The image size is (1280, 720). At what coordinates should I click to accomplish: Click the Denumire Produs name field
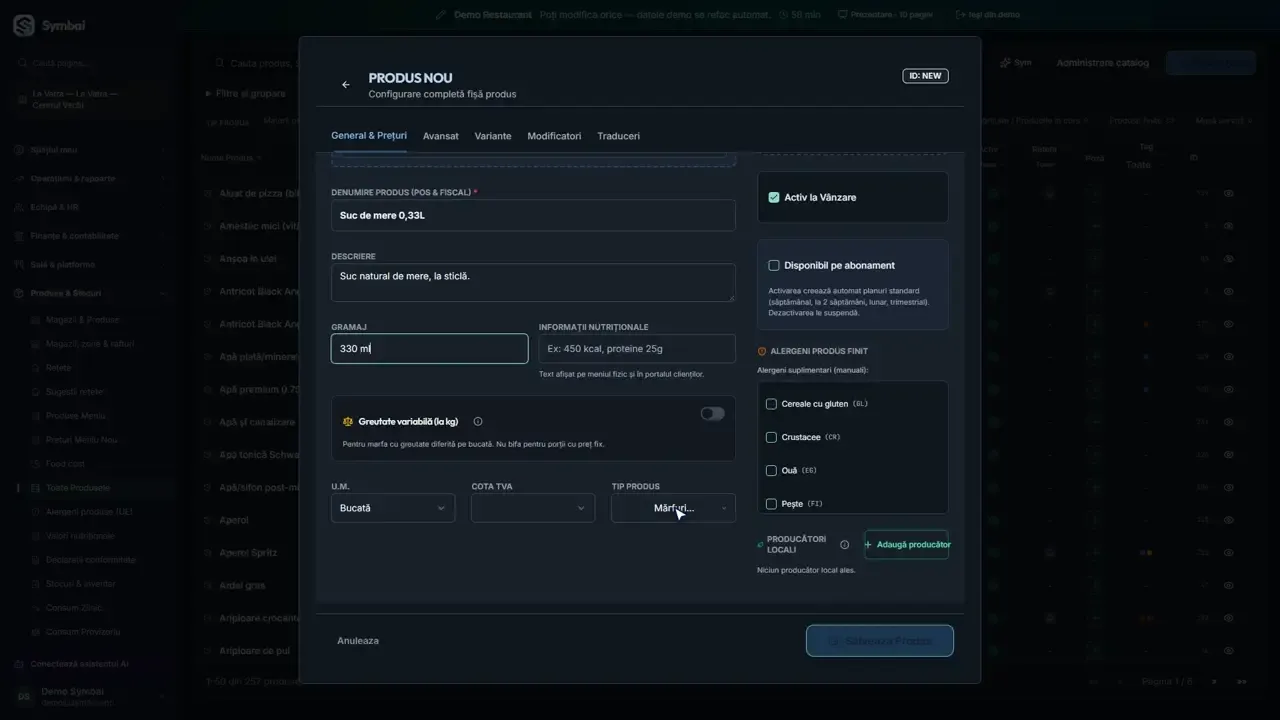click(533, 215)
